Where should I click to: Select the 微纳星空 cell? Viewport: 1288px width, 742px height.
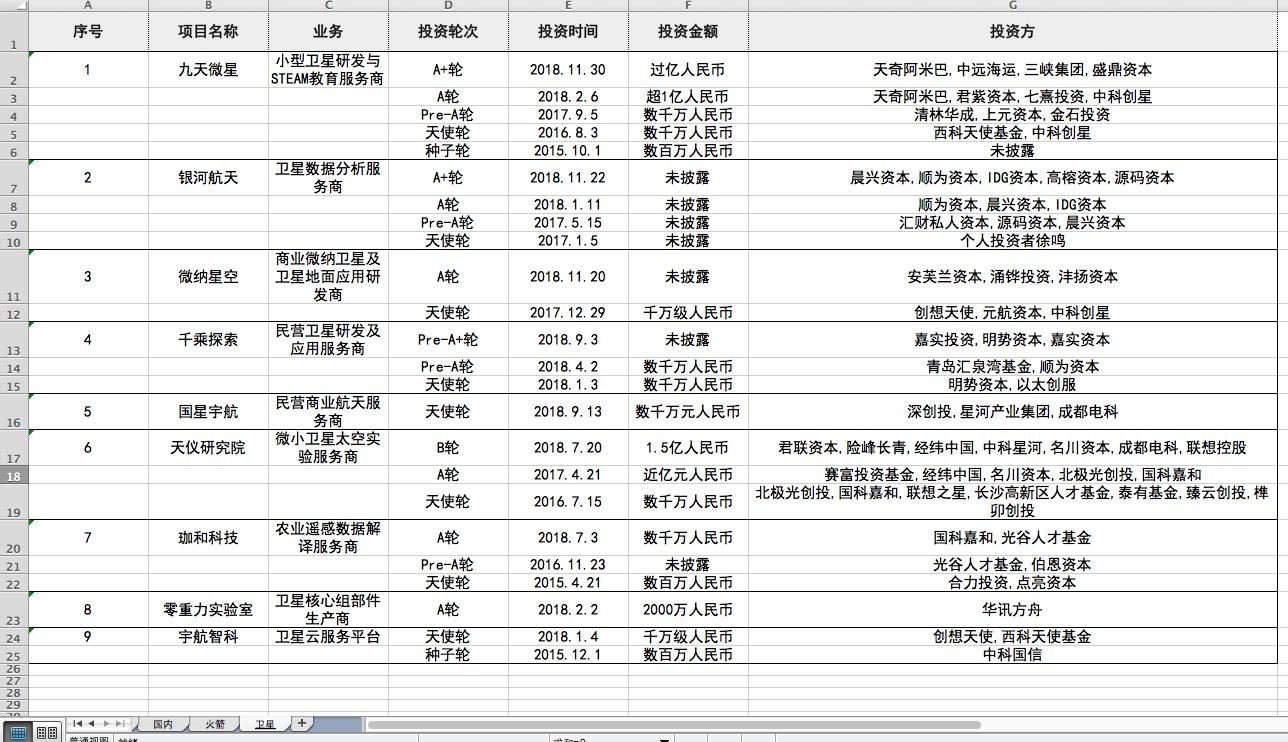(x=208, y=277)
